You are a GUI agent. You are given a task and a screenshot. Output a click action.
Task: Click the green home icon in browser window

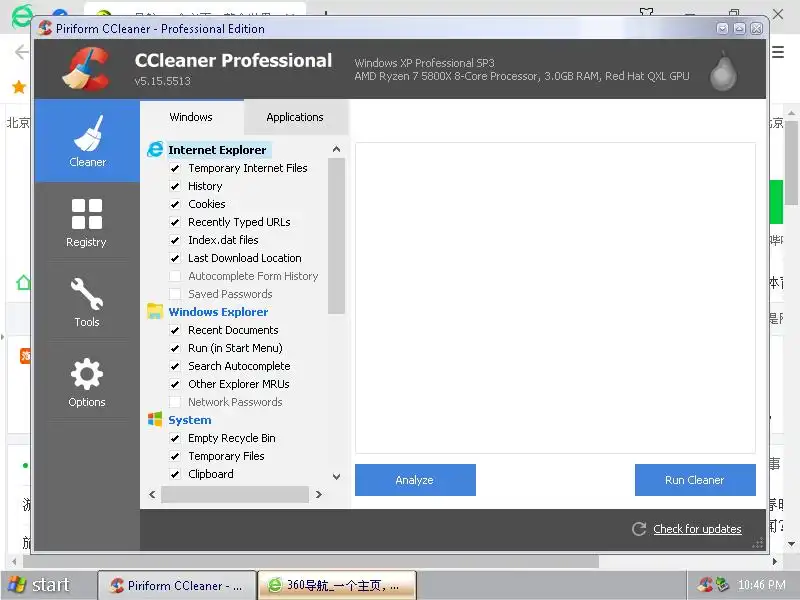point(23,282)
